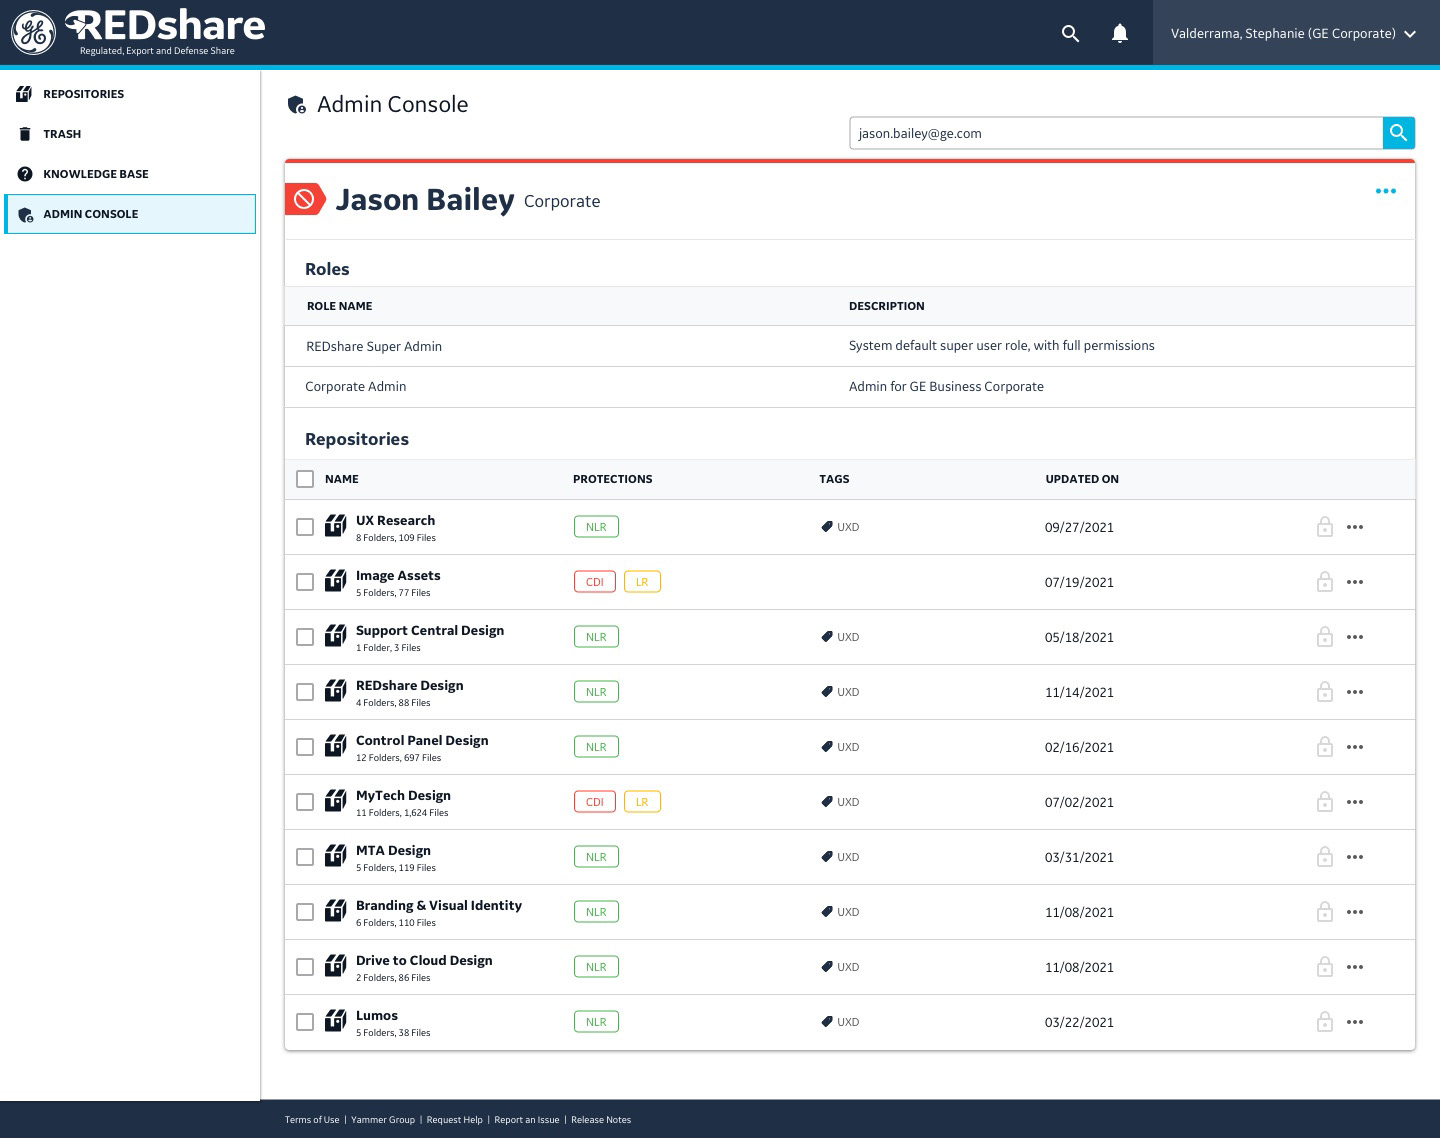
Task: Click the UX Research repository icon
Action: pos(336,526)
